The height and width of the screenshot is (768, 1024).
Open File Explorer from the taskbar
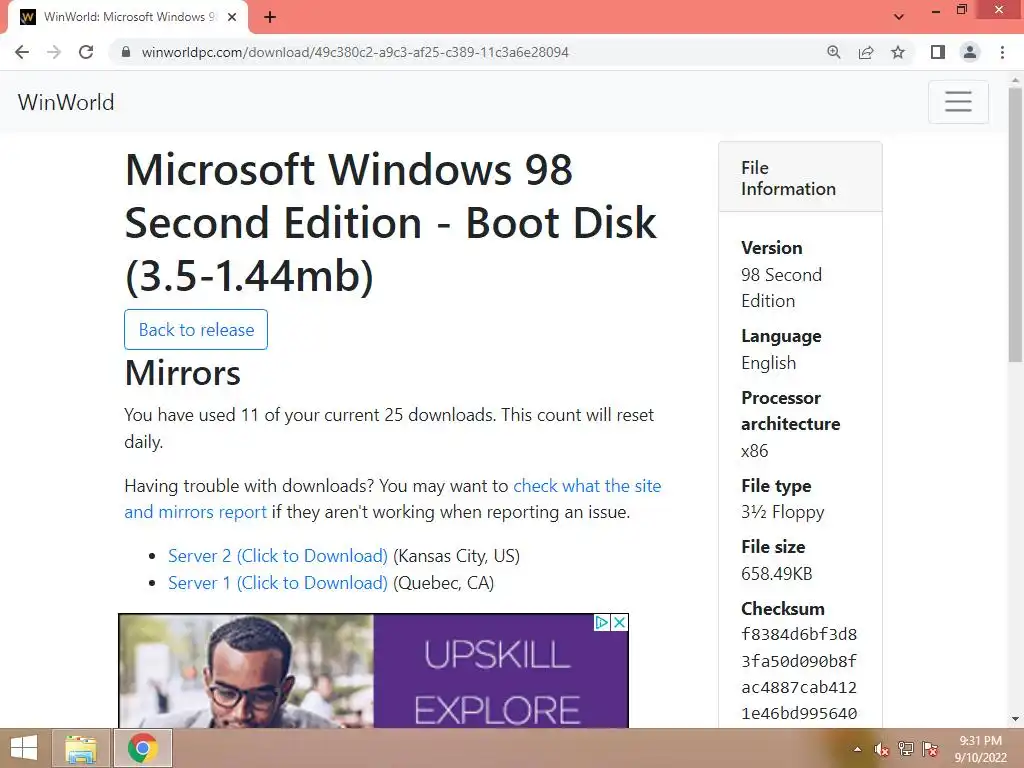coord(81,748)
